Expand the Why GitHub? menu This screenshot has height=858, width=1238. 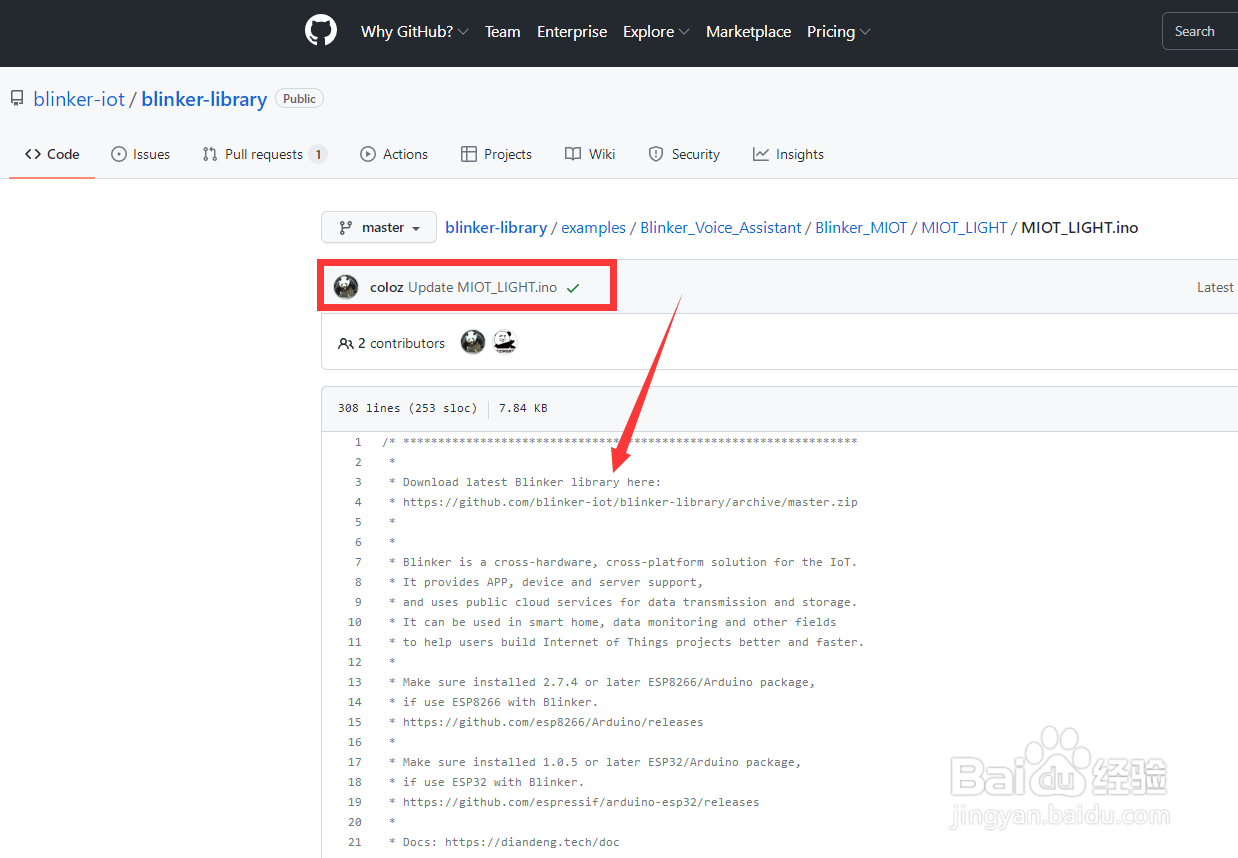[x=414, y=32]
